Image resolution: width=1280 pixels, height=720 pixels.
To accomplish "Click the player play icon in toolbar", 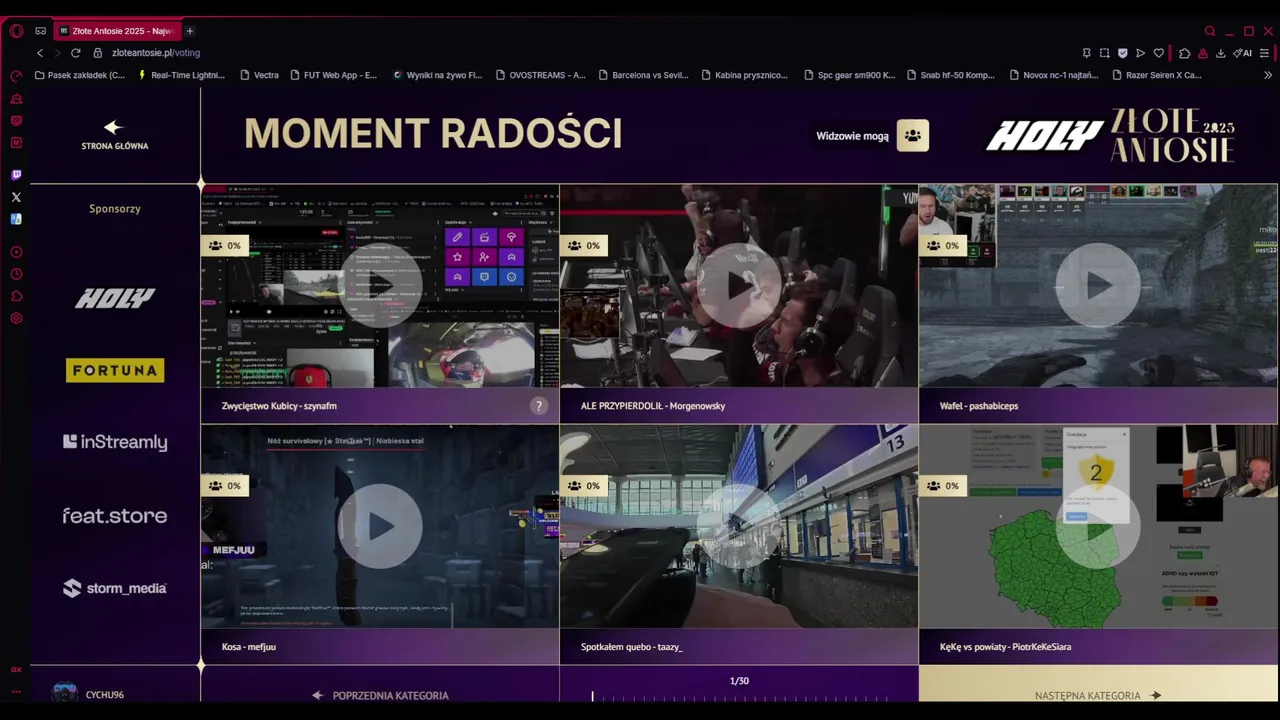I will (x=1140, y=53).
